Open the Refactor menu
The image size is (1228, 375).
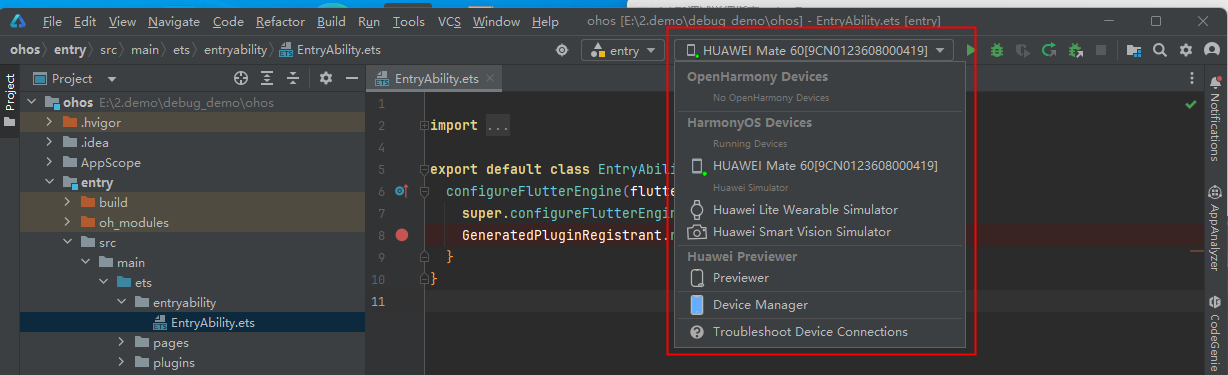point(280,21)
